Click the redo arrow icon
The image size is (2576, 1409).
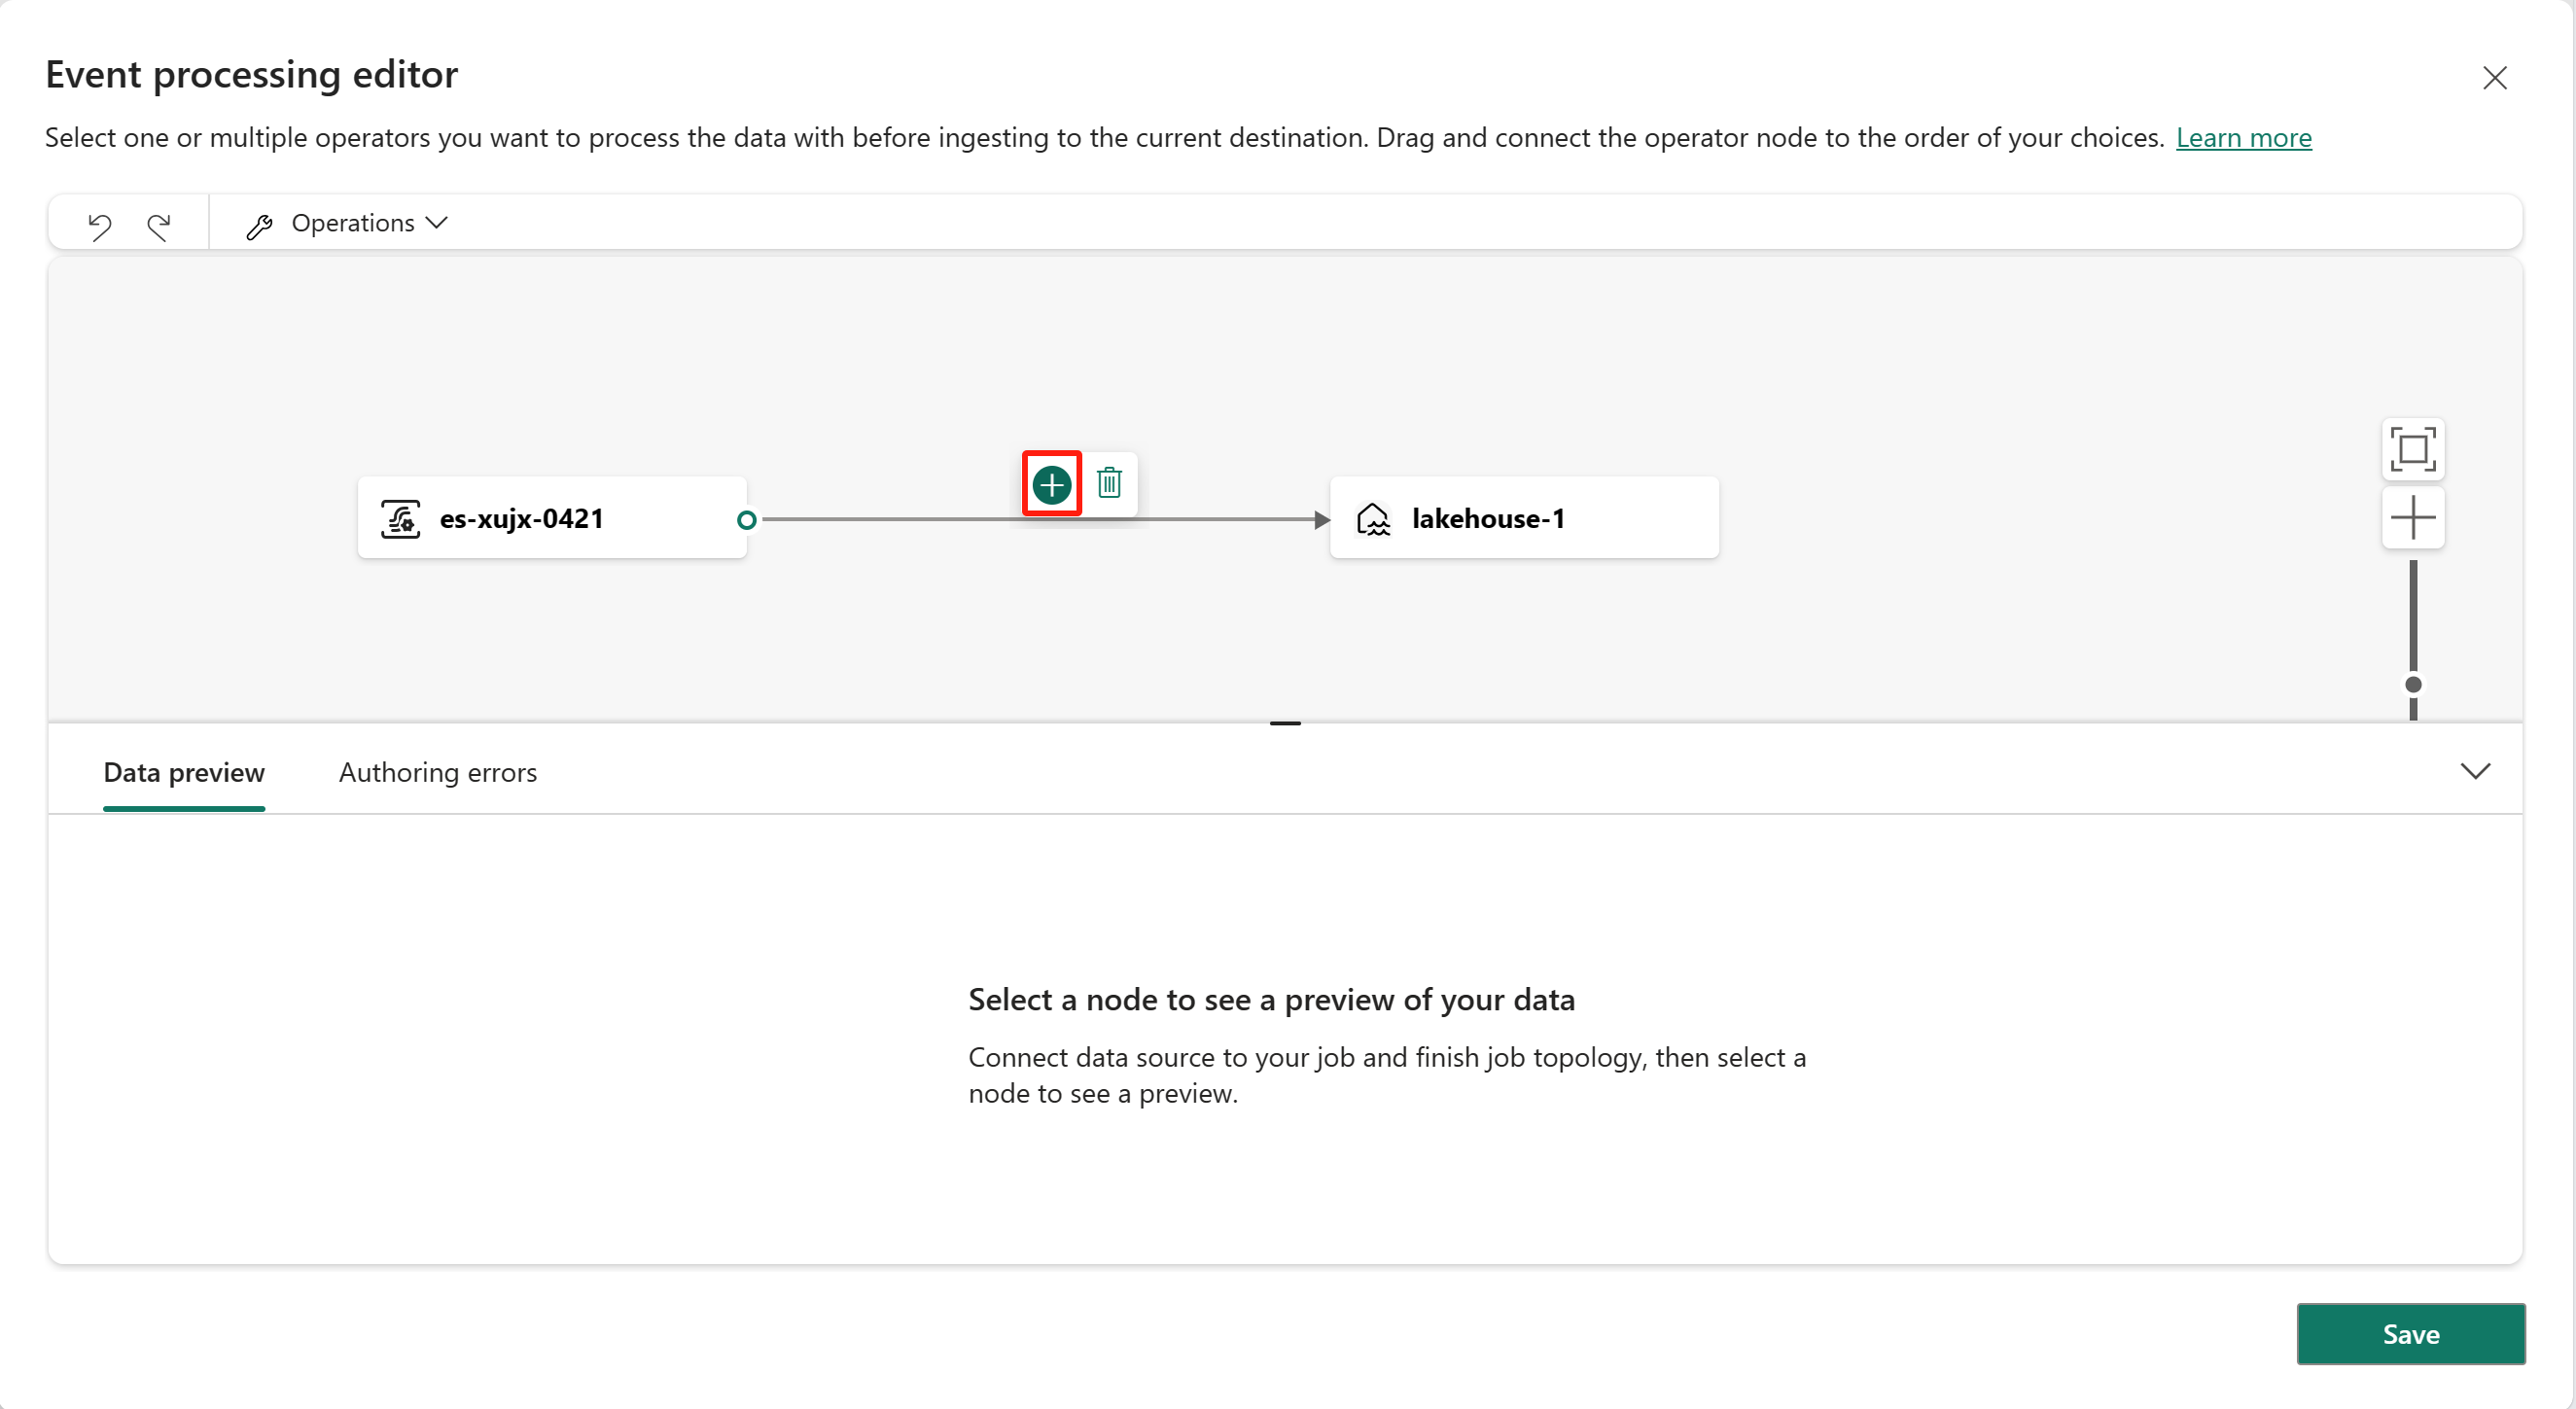(x=158, y=222)
